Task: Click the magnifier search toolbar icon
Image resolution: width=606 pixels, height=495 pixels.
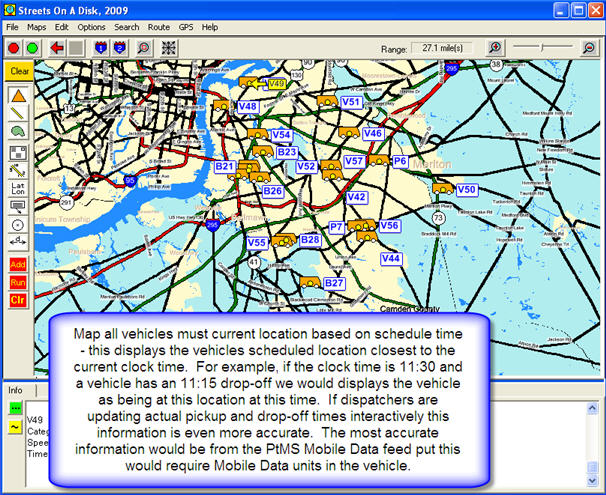Action: pyautogui.click(x=144, y=48)
